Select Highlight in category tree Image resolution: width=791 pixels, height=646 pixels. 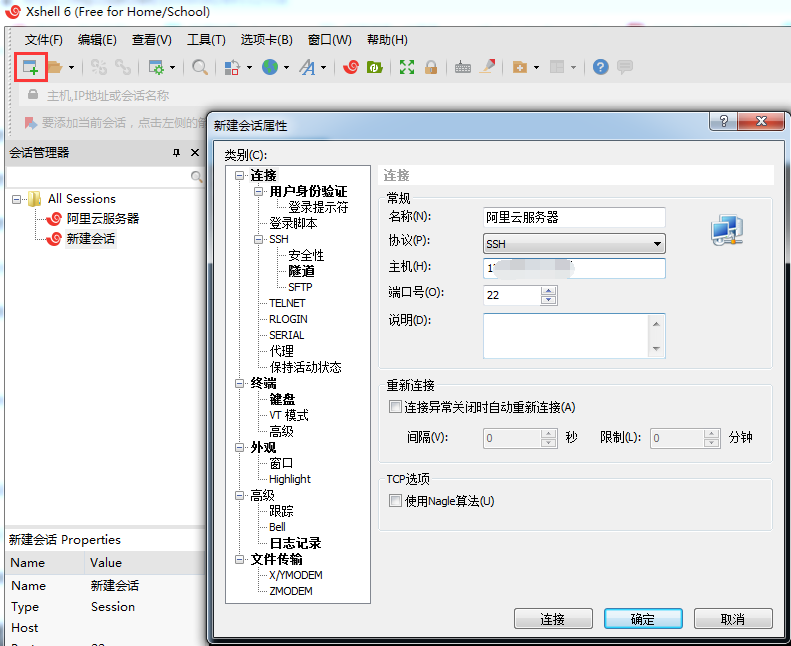coord(290,479)
